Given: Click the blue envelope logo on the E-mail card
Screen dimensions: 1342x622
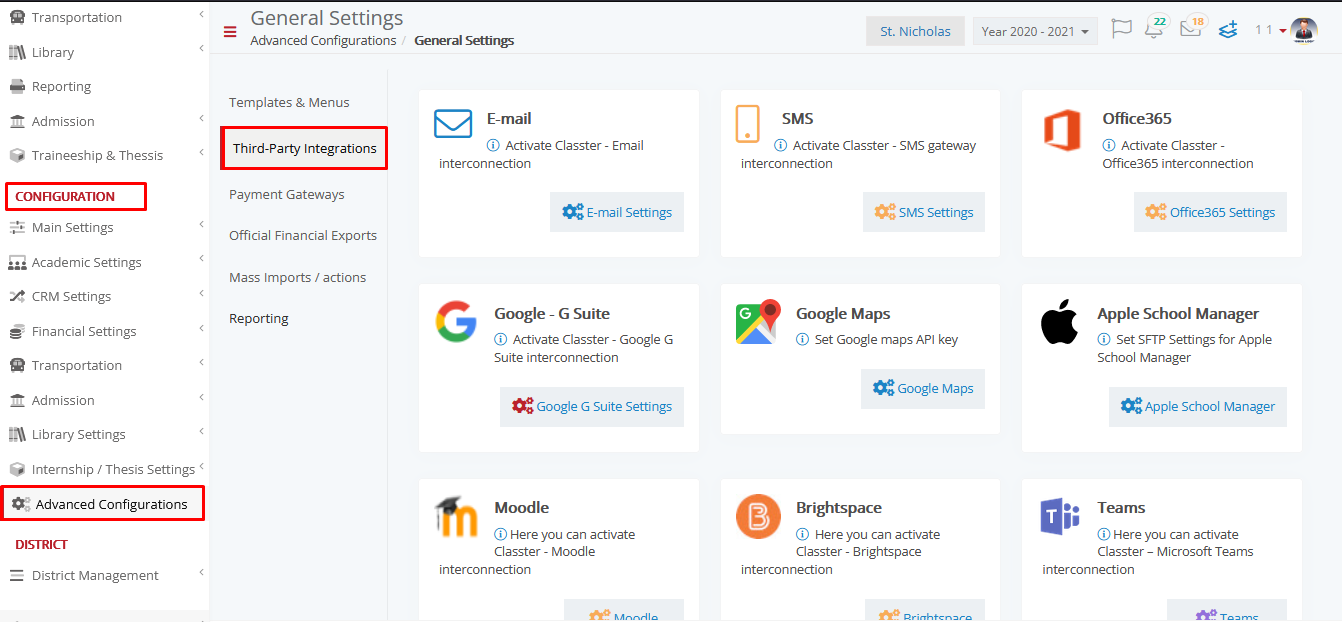Looking at the screenshot, I should point(453,123).
